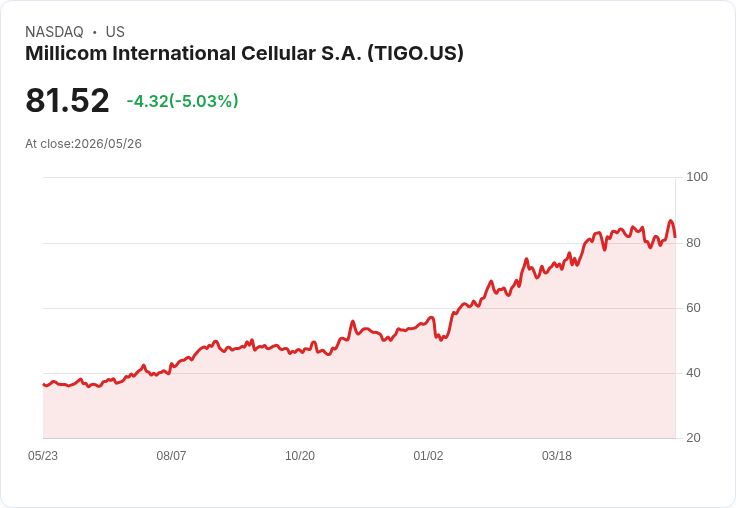Click the 20 price axis label
Image resolution: width=736 pixels, height=508 pixels.
point(693,438)
